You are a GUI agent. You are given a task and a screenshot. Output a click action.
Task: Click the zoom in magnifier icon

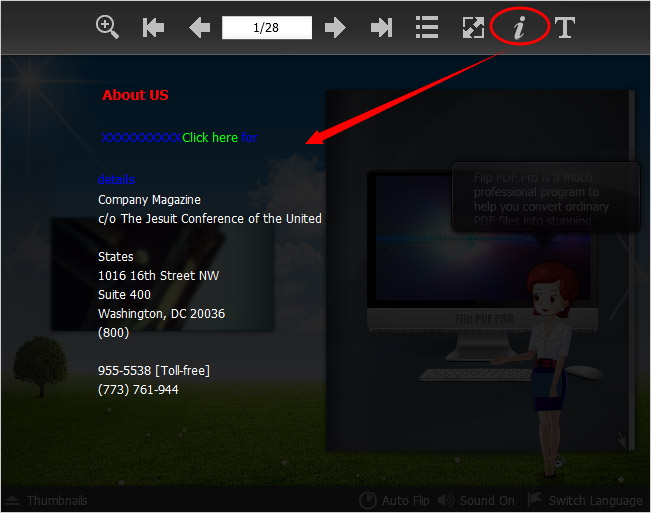[108, 27]
